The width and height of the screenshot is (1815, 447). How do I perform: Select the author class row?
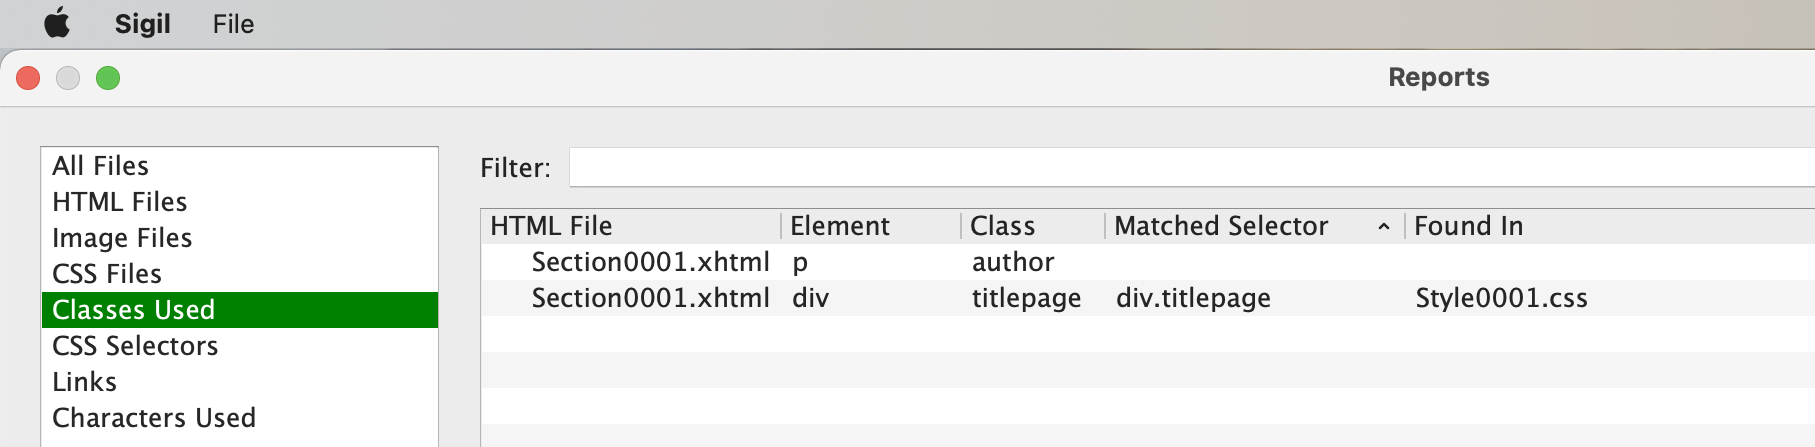pos(1012,262)
